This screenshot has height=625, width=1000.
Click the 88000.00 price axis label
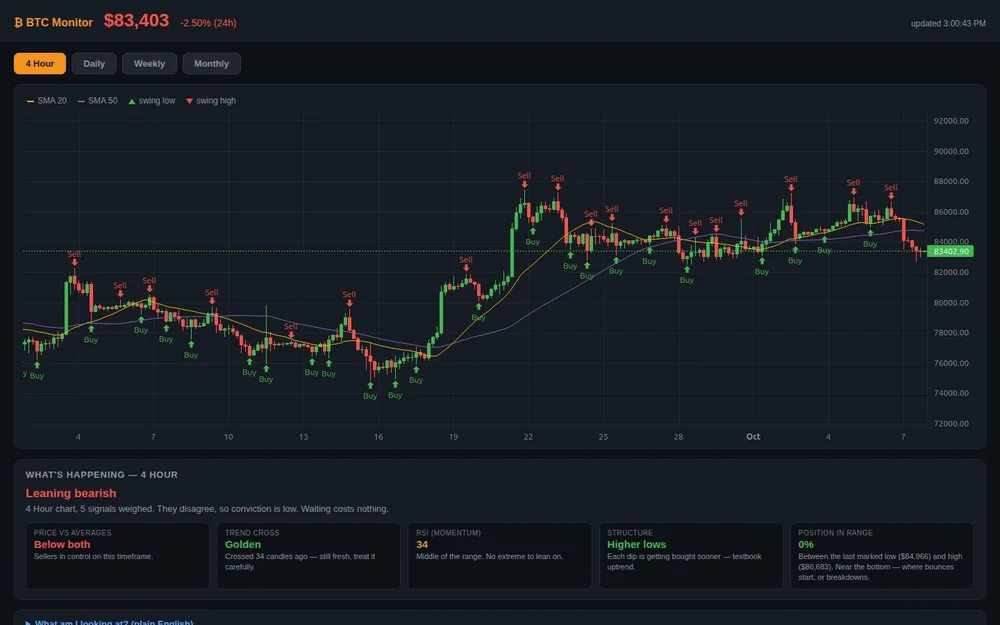tap(951, 181)
